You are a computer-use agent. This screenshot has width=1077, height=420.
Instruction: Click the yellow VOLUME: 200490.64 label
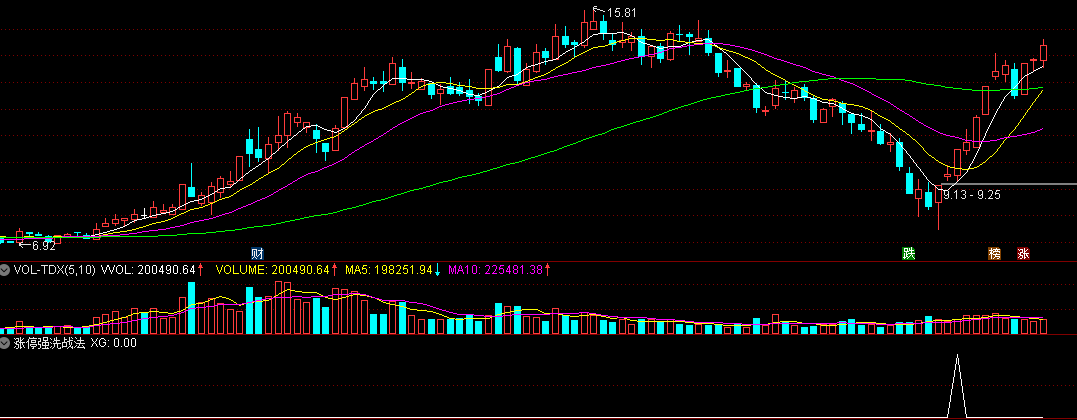273,270
